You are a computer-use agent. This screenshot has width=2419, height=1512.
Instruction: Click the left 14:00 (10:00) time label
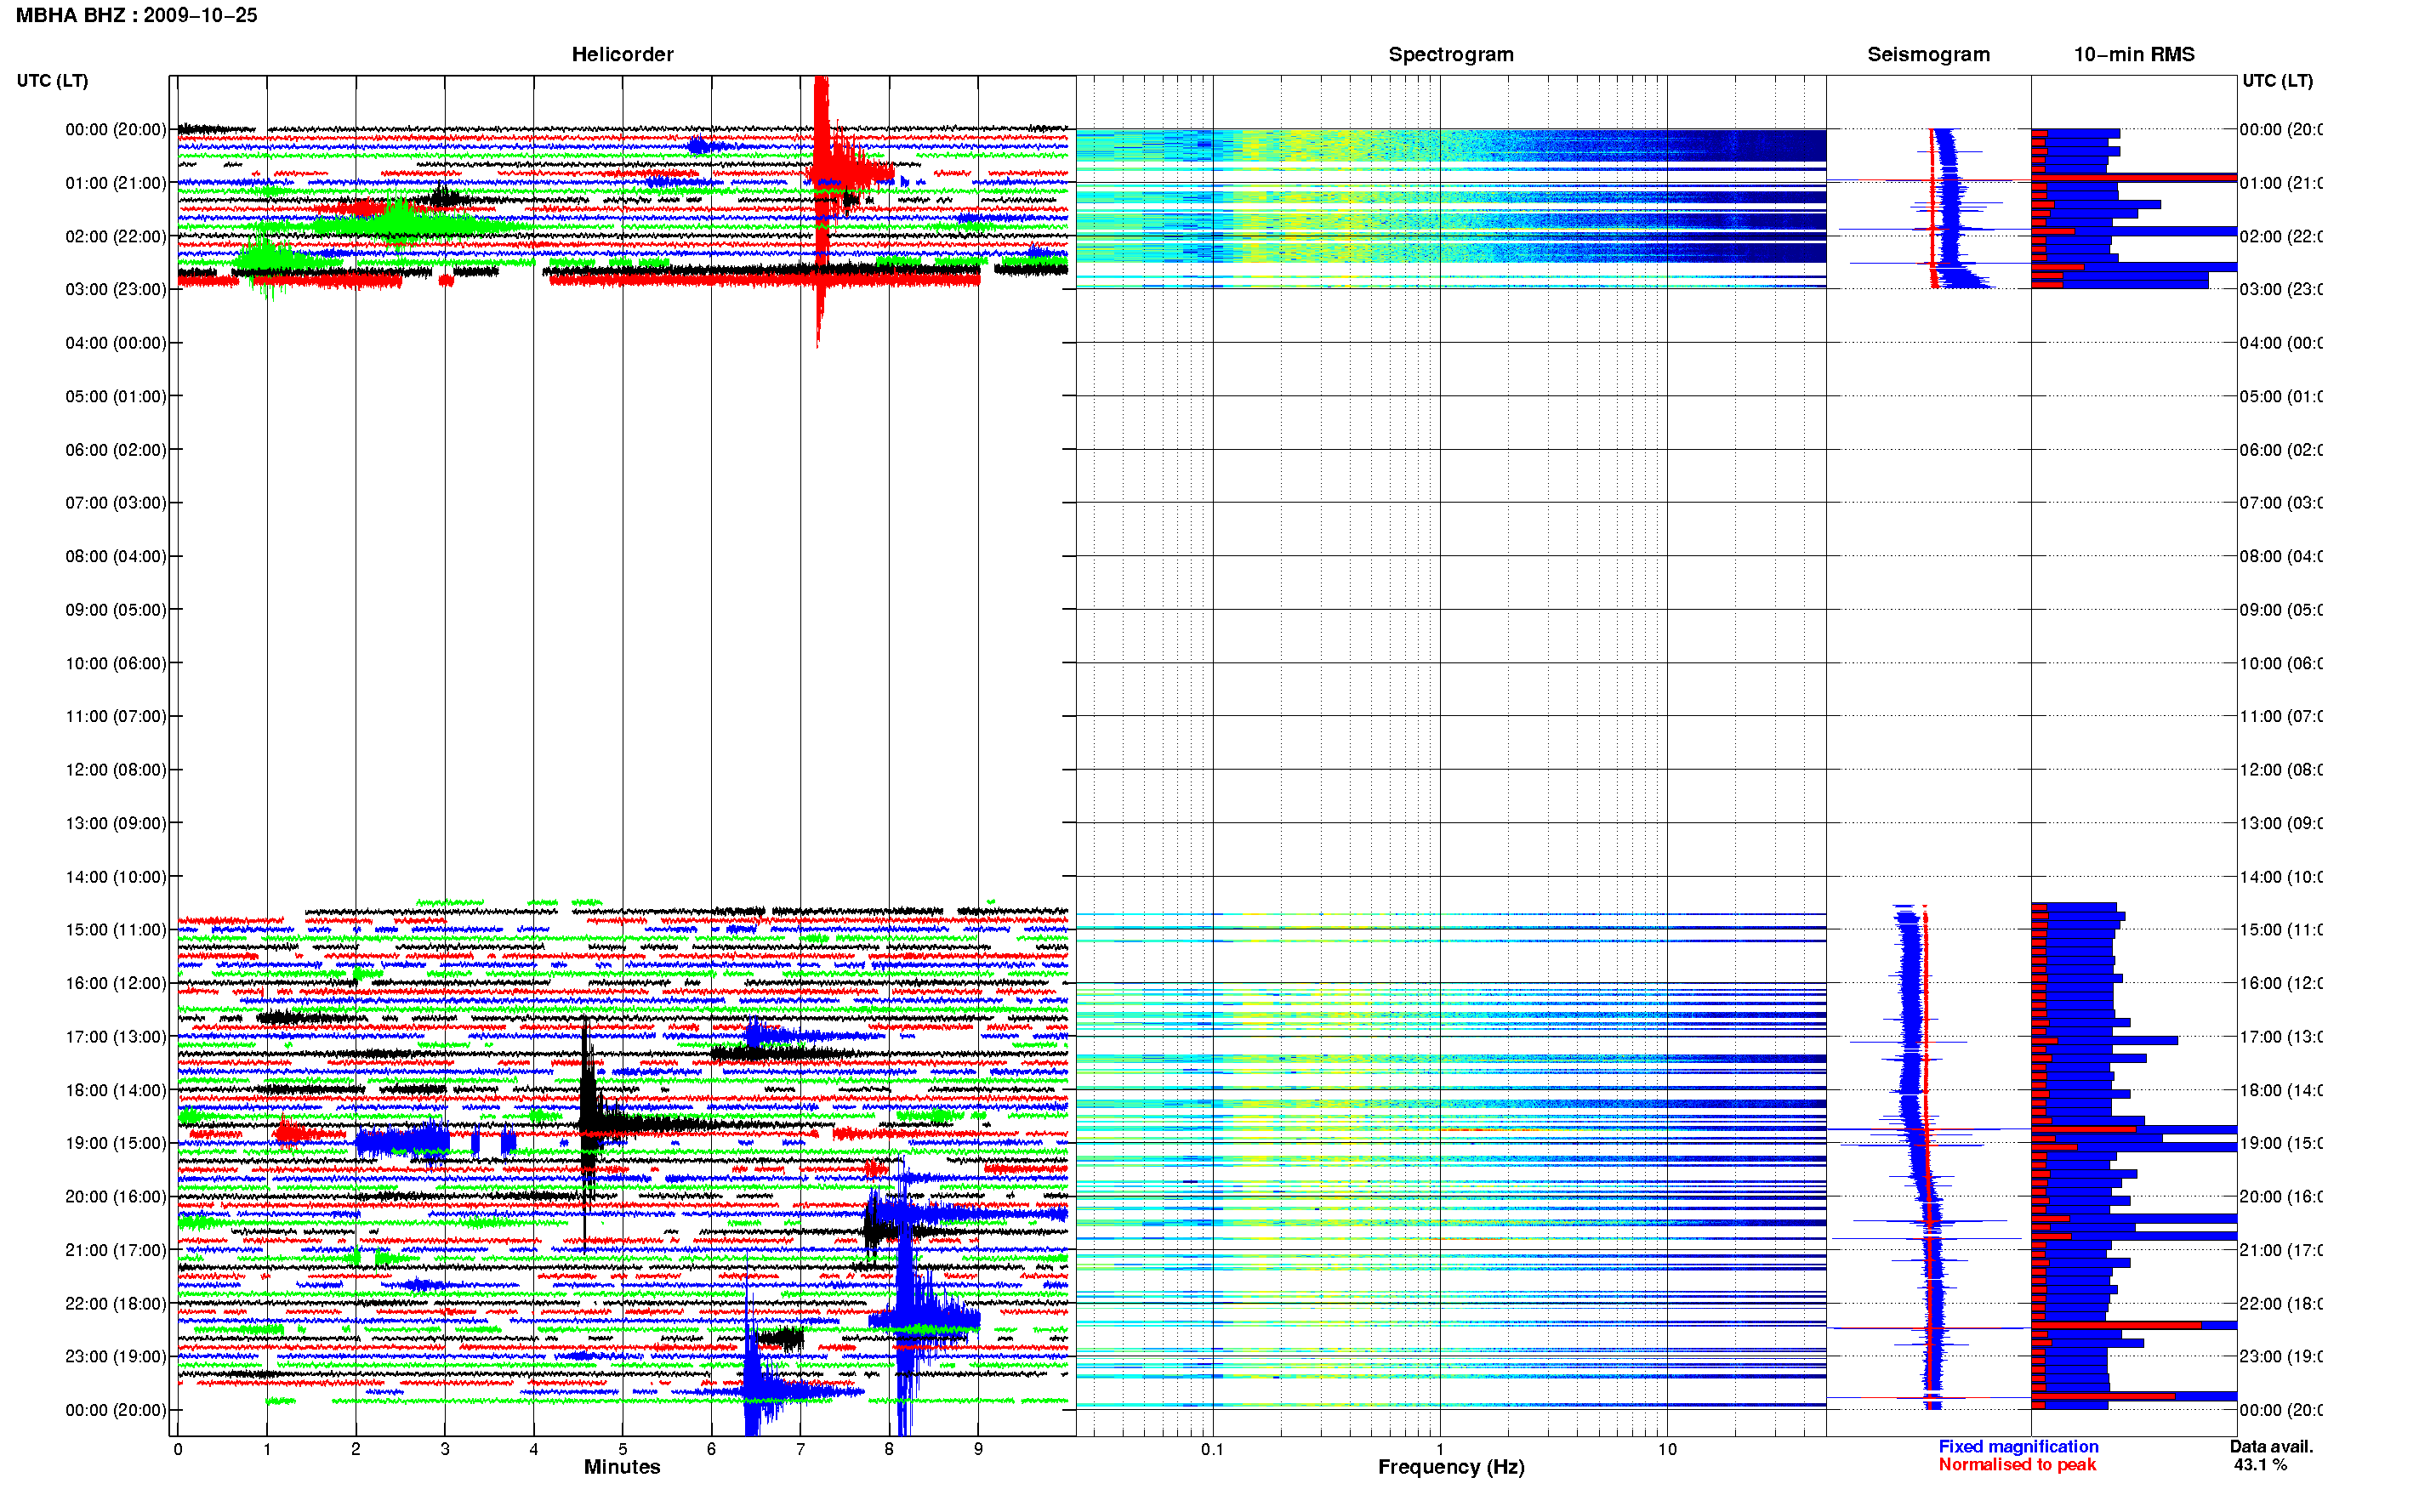tap(116, 877)
